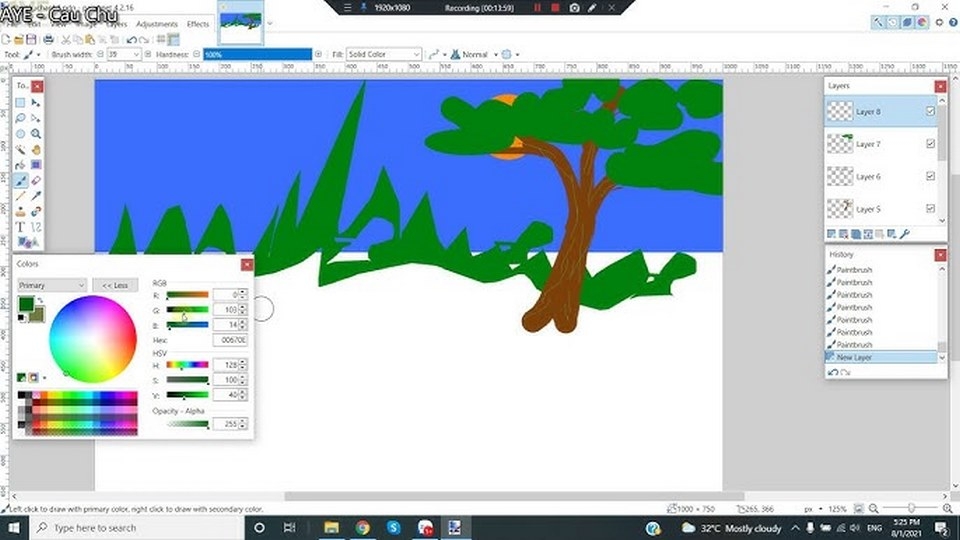Select the Move Selected Pixels tool
960x540 pixels.
coord(36,102)
